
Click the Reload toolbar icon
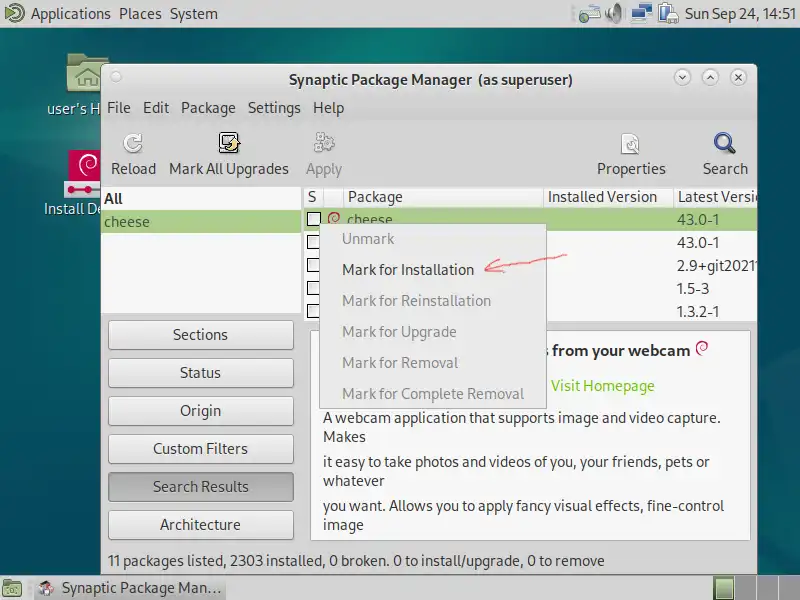click(x=133, y=143)
